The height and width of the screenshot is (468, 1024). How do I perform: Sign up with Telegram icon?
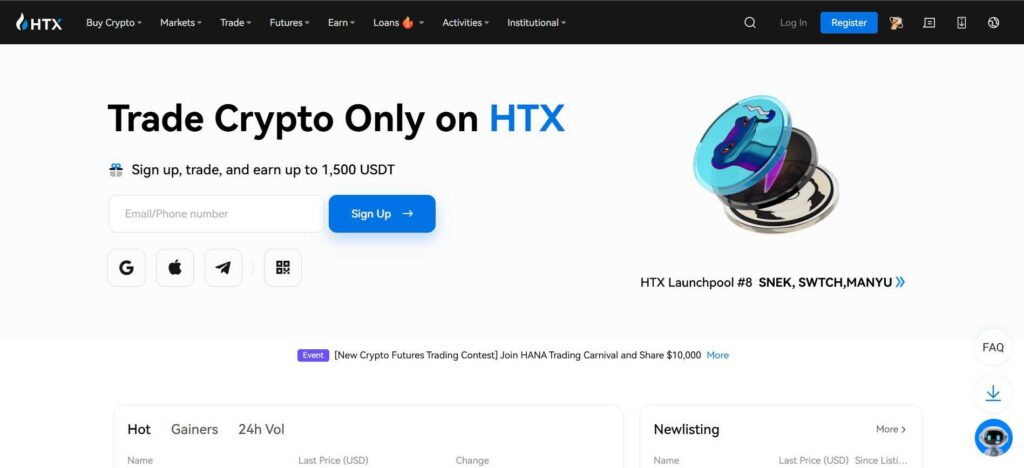223,268
